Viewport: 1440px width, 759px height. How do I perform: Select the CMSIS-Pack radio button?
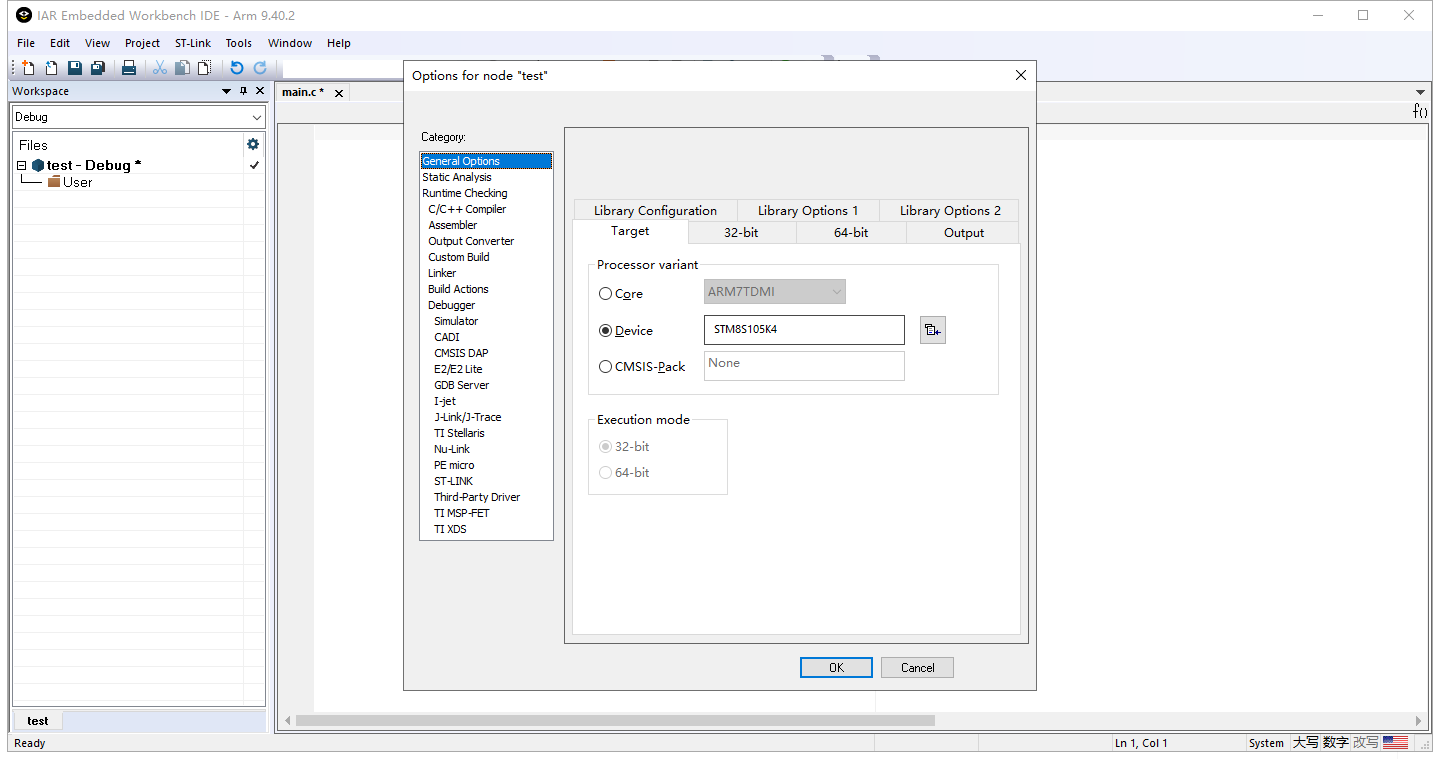605,367
